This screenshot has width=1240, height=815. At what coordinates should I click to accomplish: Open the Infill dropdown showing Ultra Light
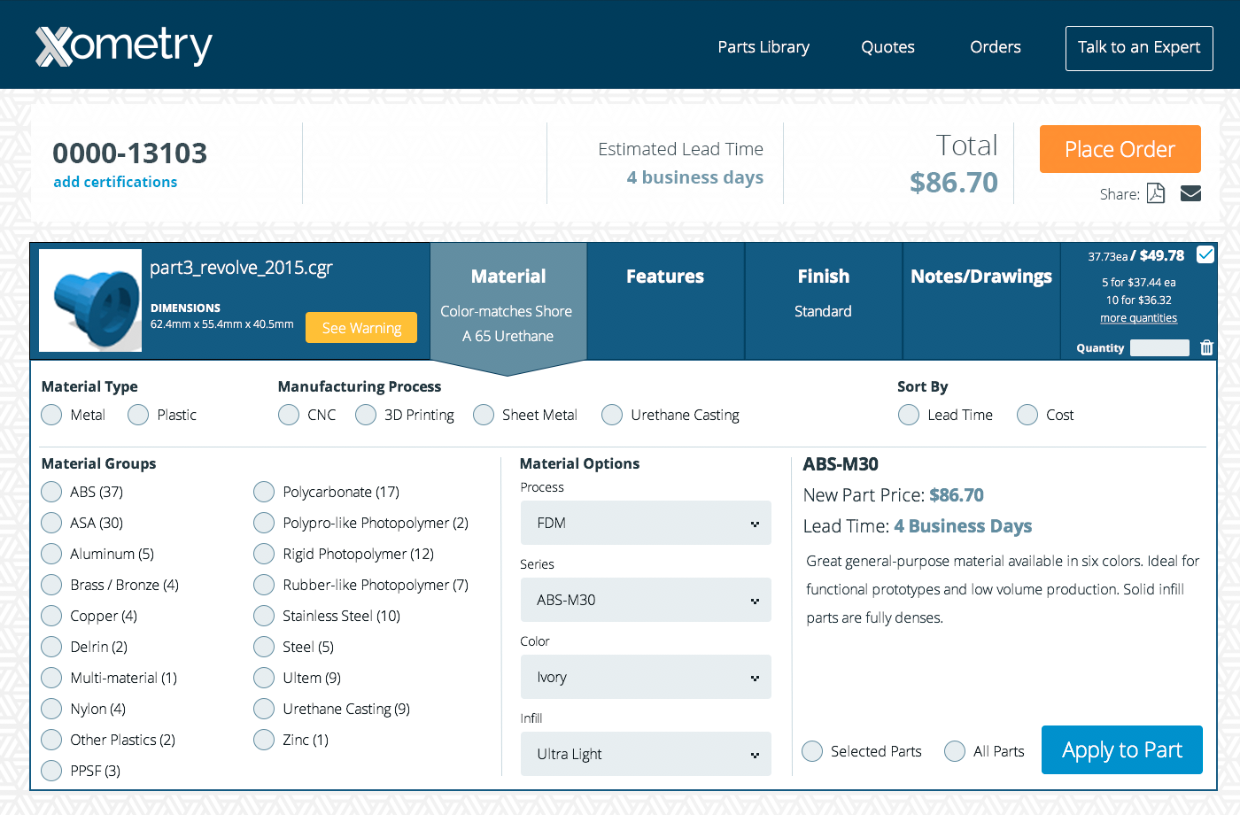click(x=646, y=754)
